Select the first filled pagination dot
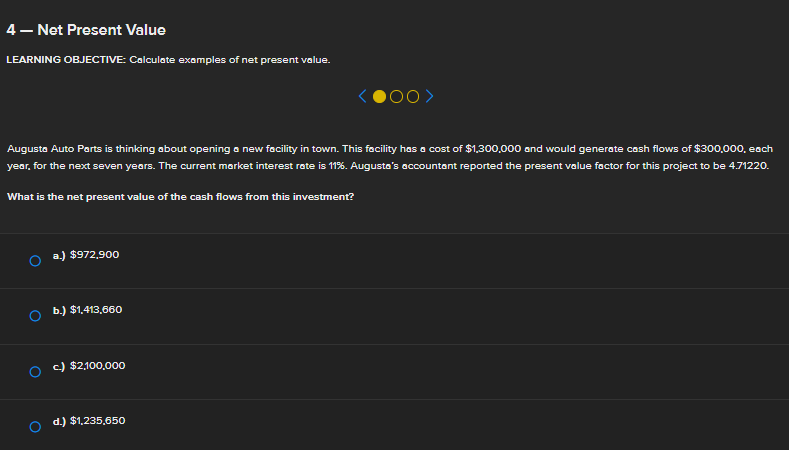The image size is (789, 450). click(379, 97)
